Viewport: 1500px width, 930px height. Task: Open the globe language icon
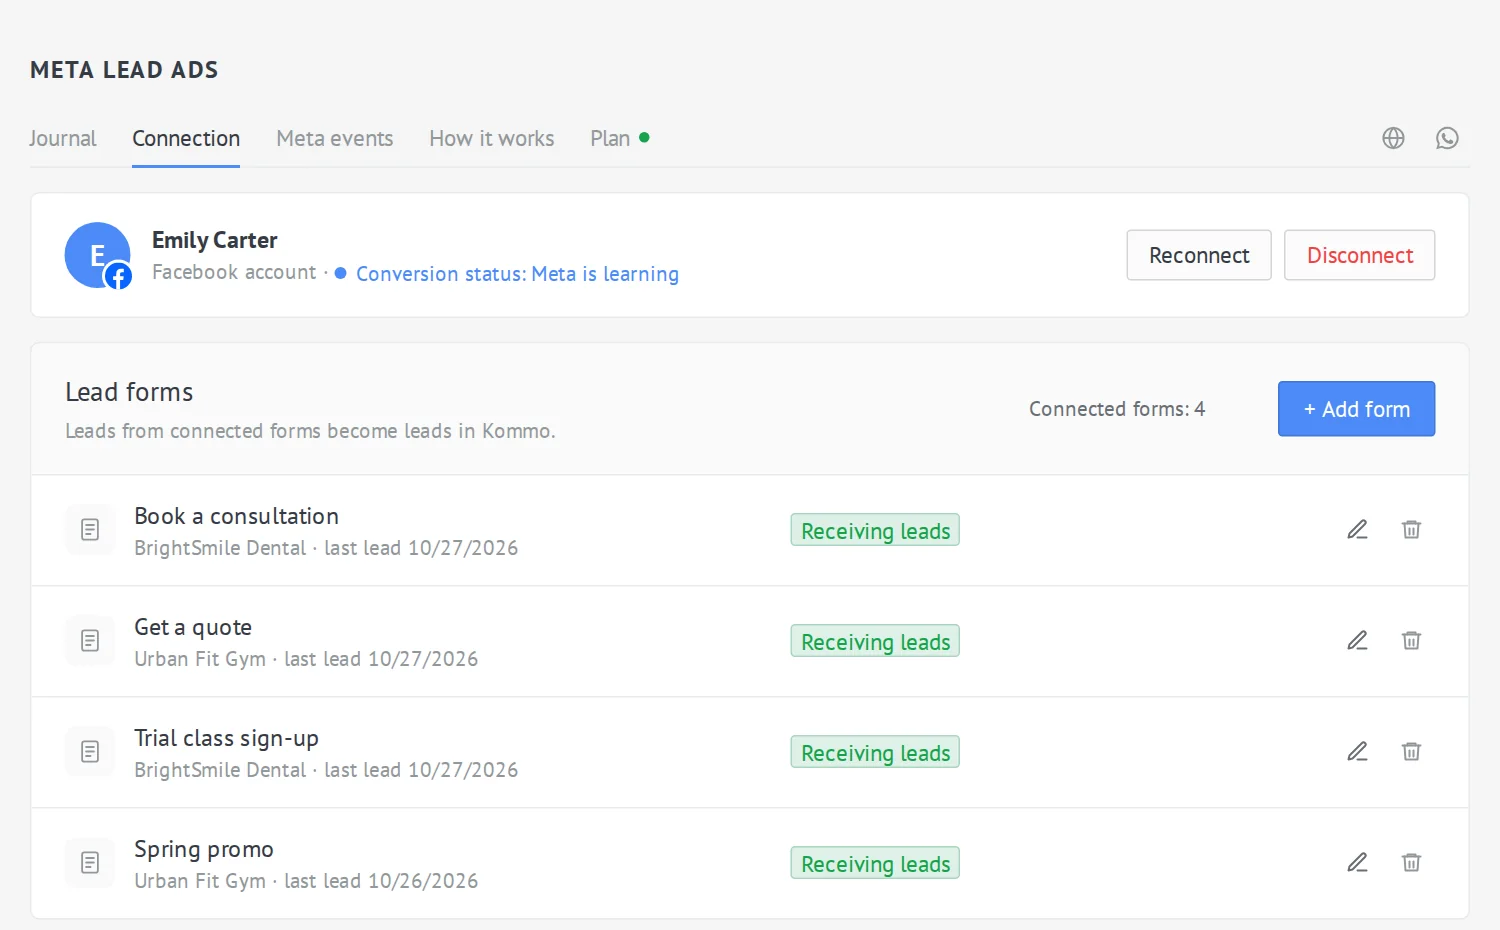coord(1393,138)
